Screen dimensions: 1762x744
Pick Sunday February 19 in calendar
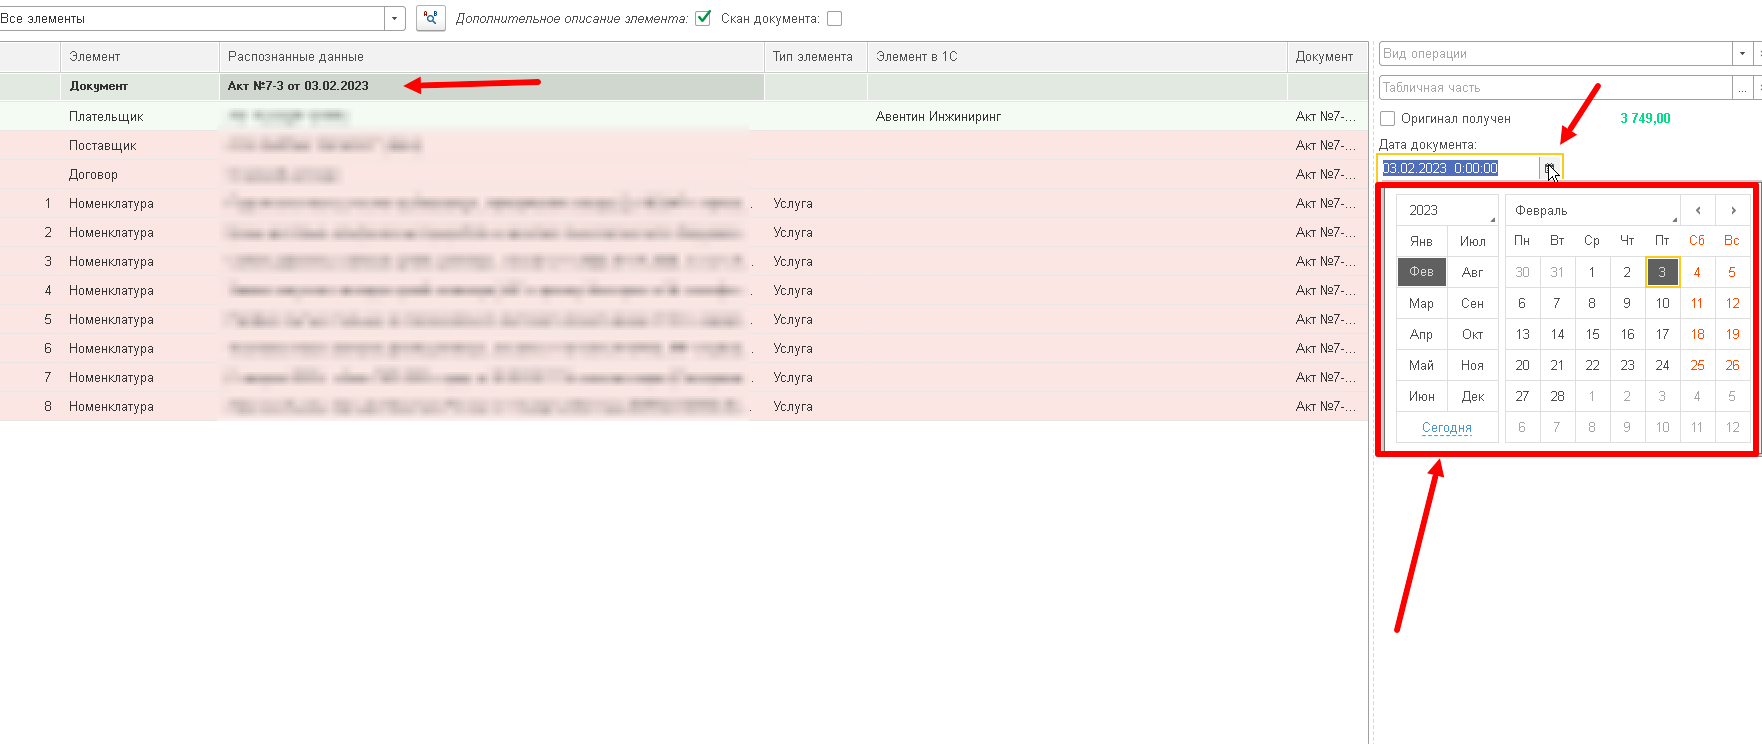tap(1732, 334)
